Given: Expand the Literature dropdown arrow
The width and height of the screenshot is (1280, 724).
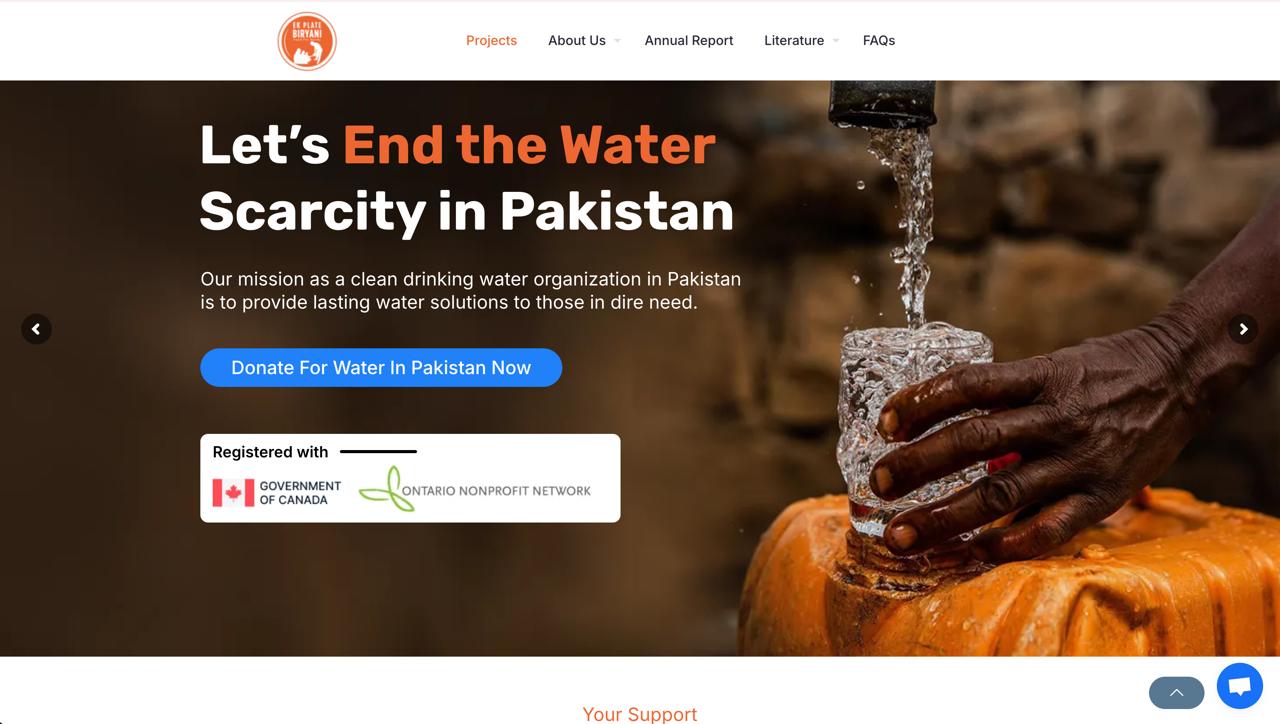Looking at the screenshot, I should click(x=836, y=41).
